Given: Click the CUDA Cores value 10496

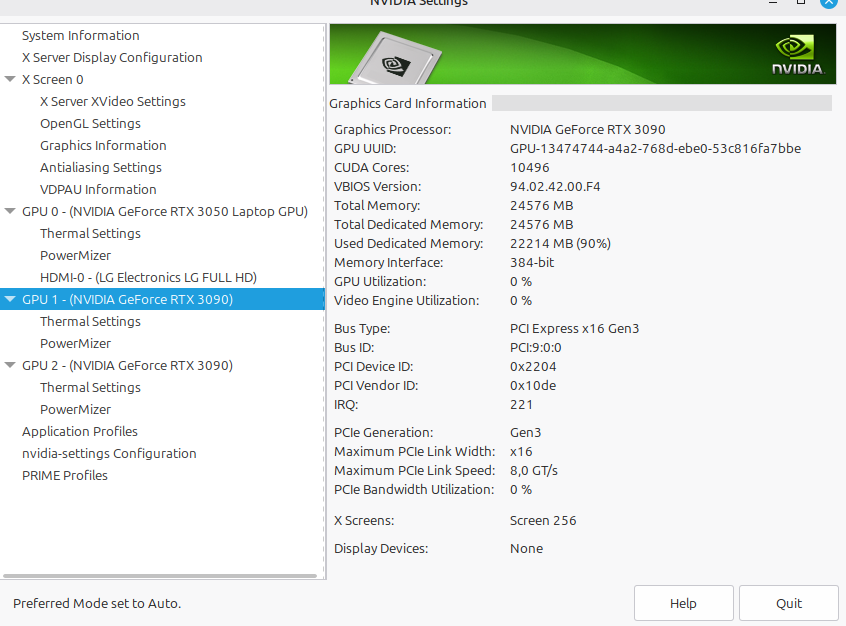Looking at the screenshot, I should [x=529, y=168].
